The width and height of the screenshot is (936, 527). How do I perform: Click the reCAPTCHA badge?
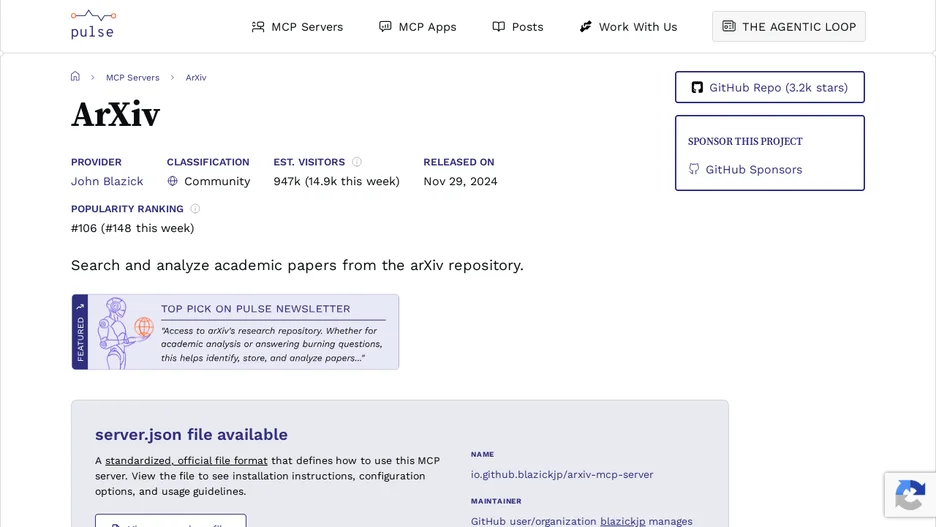(910, 495)
